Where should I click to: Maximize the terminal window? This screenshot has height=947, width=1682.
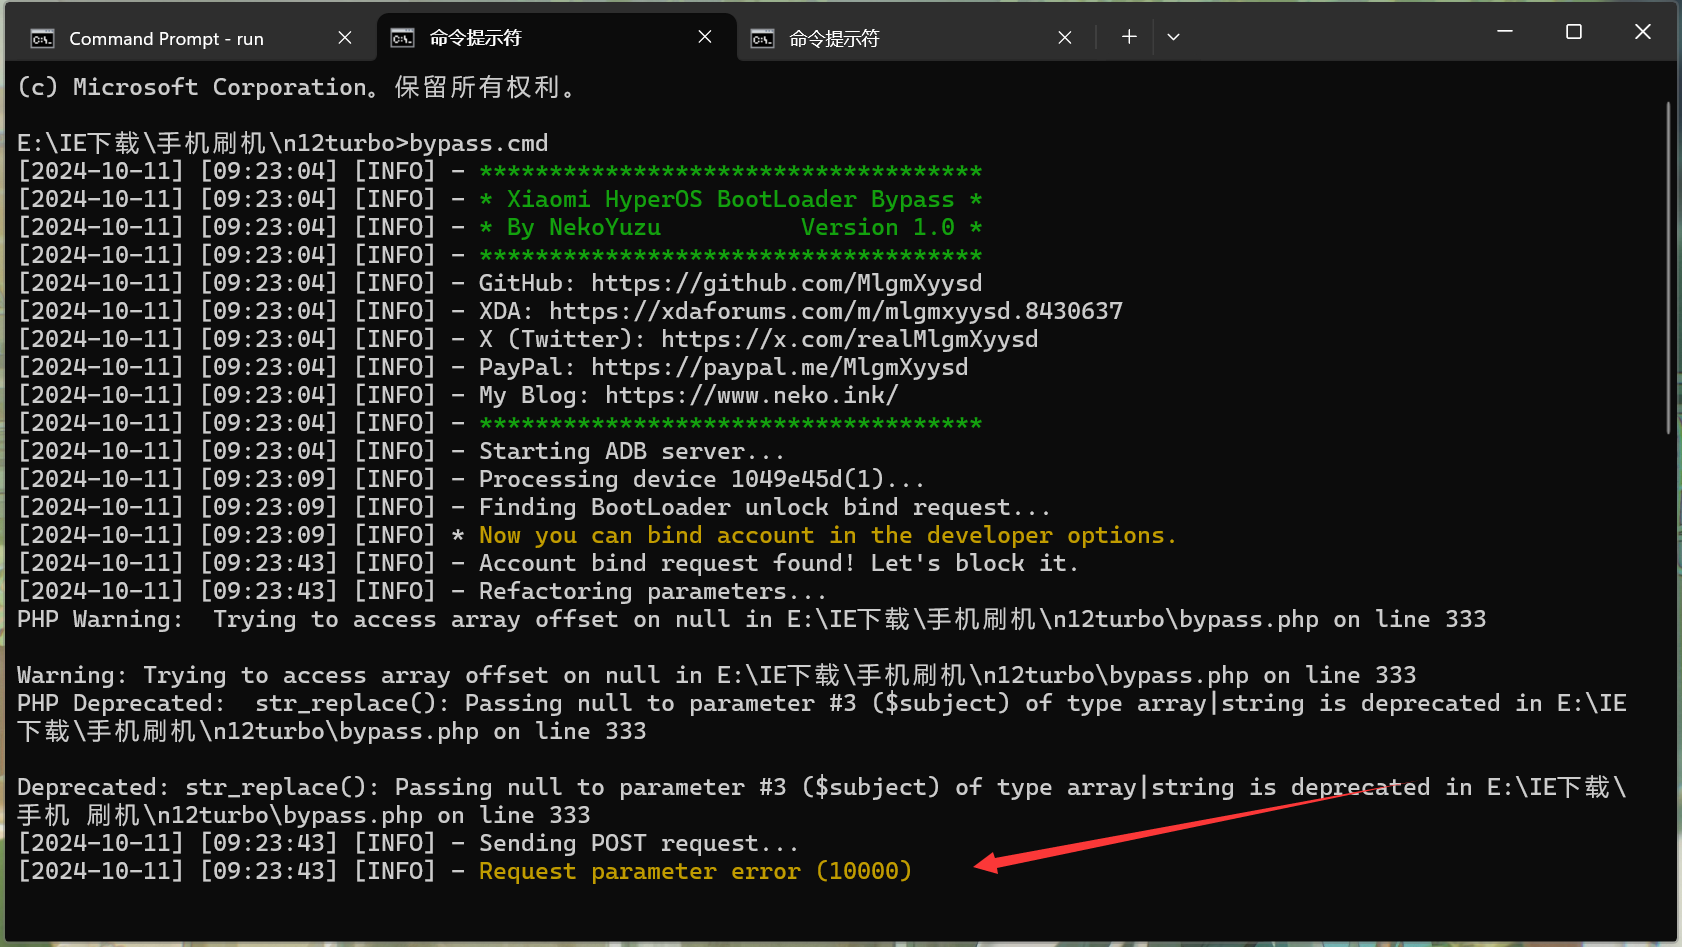pyautogui.click(x=1574, y=32)
